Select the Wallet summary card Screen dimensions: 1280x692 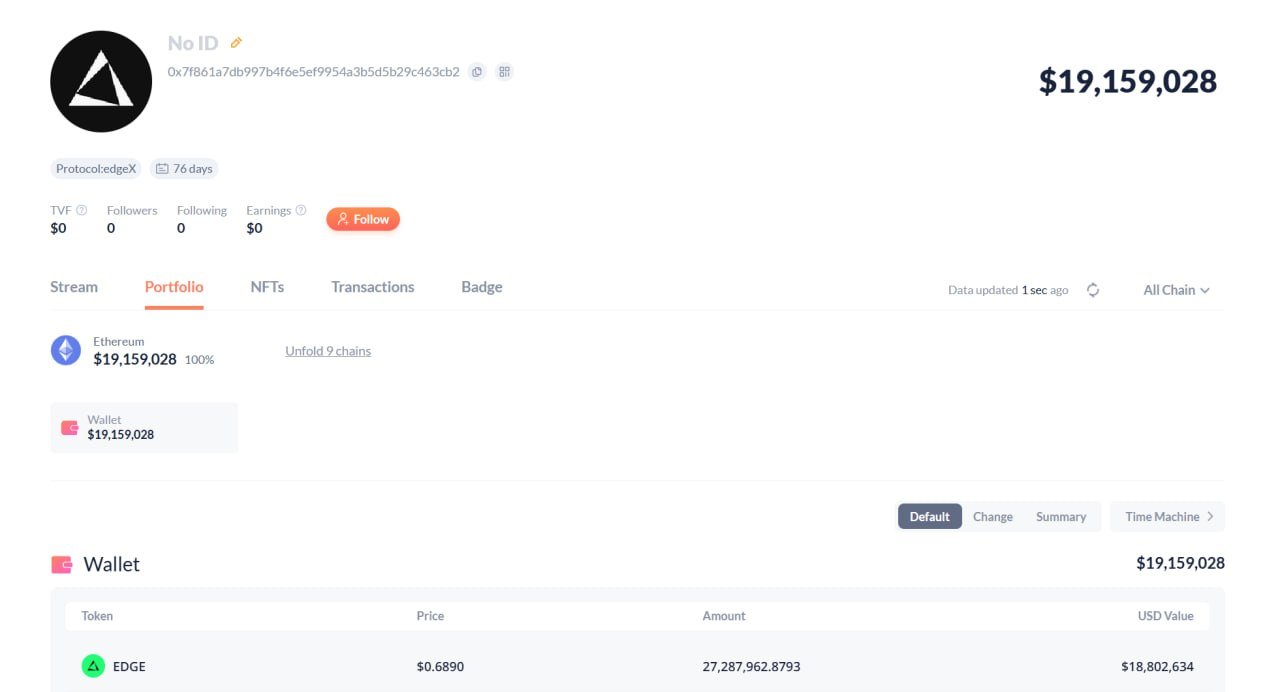(x=144, y=427)
